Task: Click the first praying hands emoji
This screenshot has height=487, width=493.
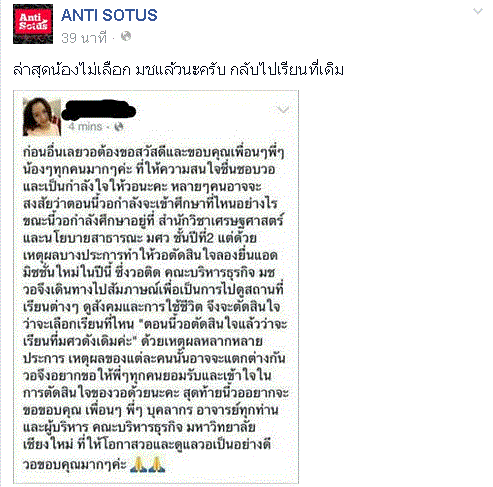Action: point(138,465)
